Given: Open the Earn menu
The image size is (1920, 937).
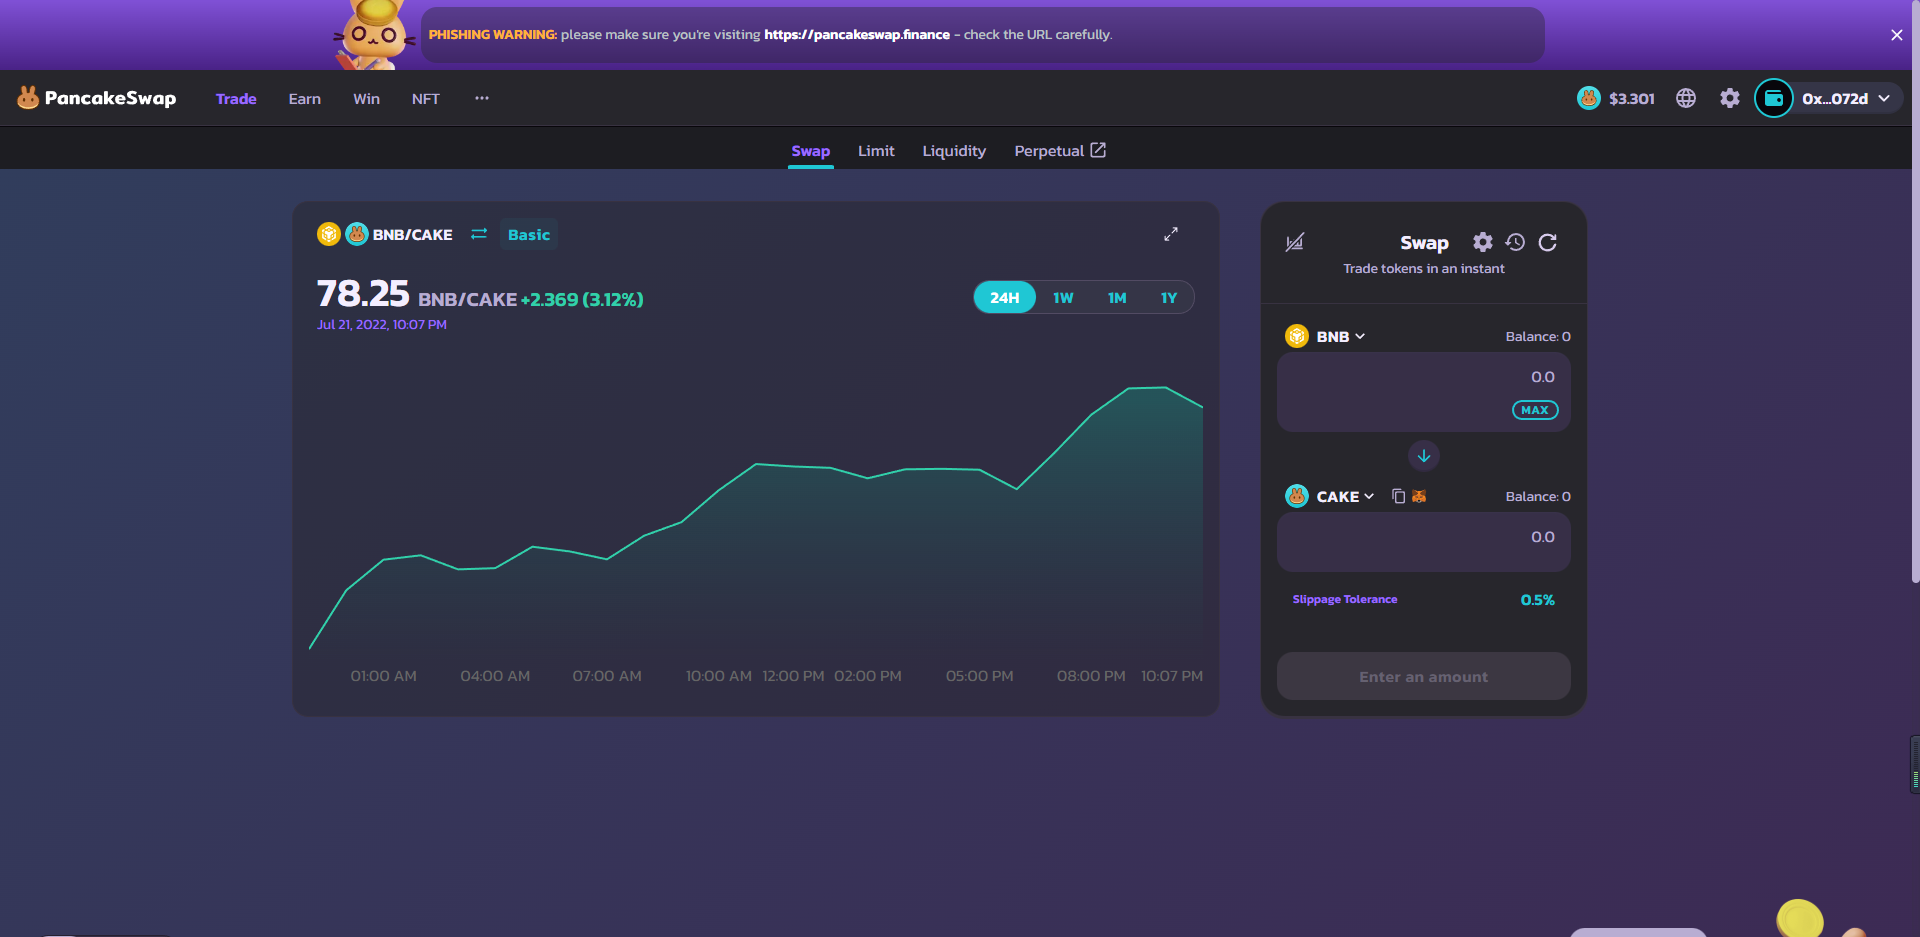Looking at the screenshot, I should 304,99.
